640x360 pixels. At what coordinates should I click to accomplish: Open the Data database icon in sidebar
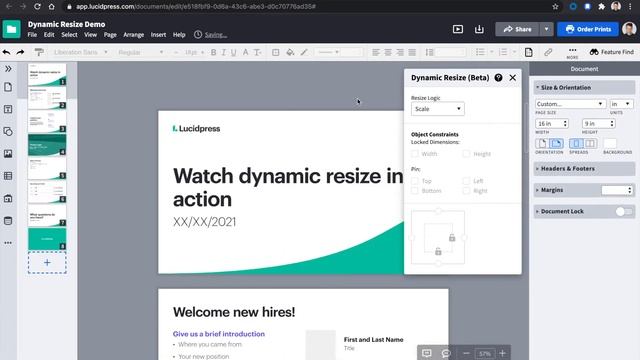(8, 221)
